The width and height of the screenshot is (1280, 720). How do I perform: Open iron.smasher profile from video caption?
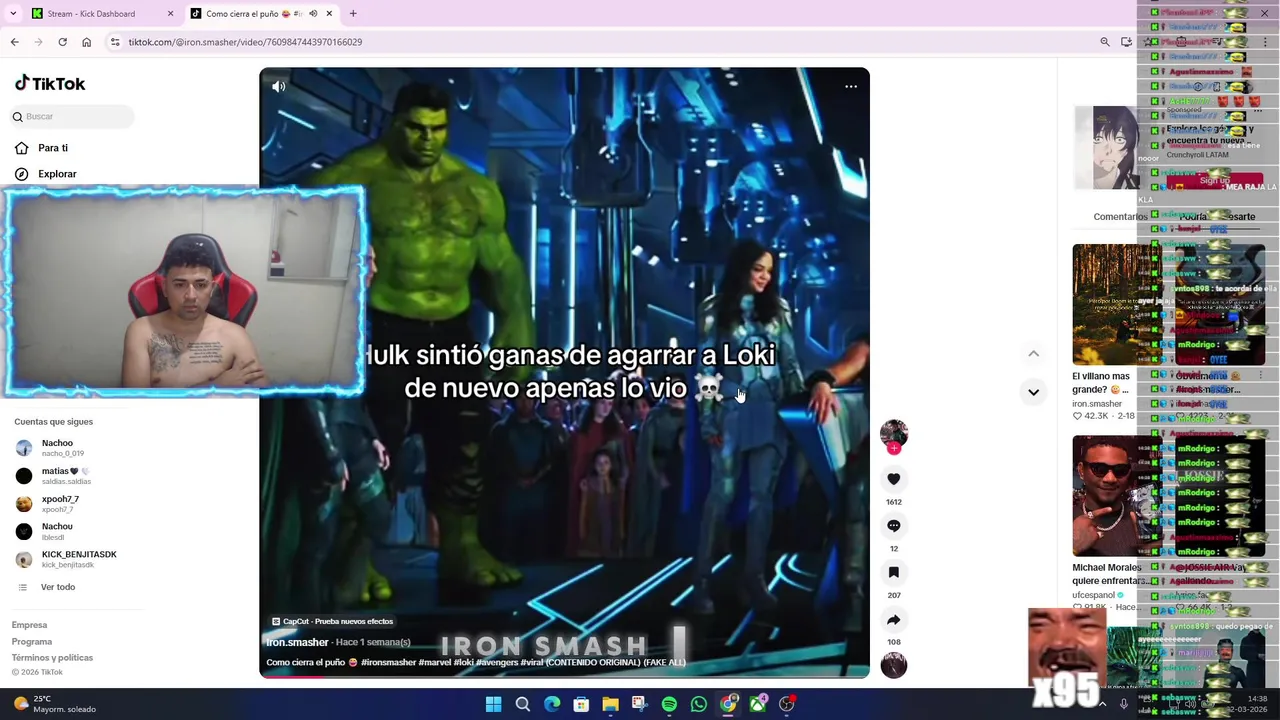(x=297, y=642)
